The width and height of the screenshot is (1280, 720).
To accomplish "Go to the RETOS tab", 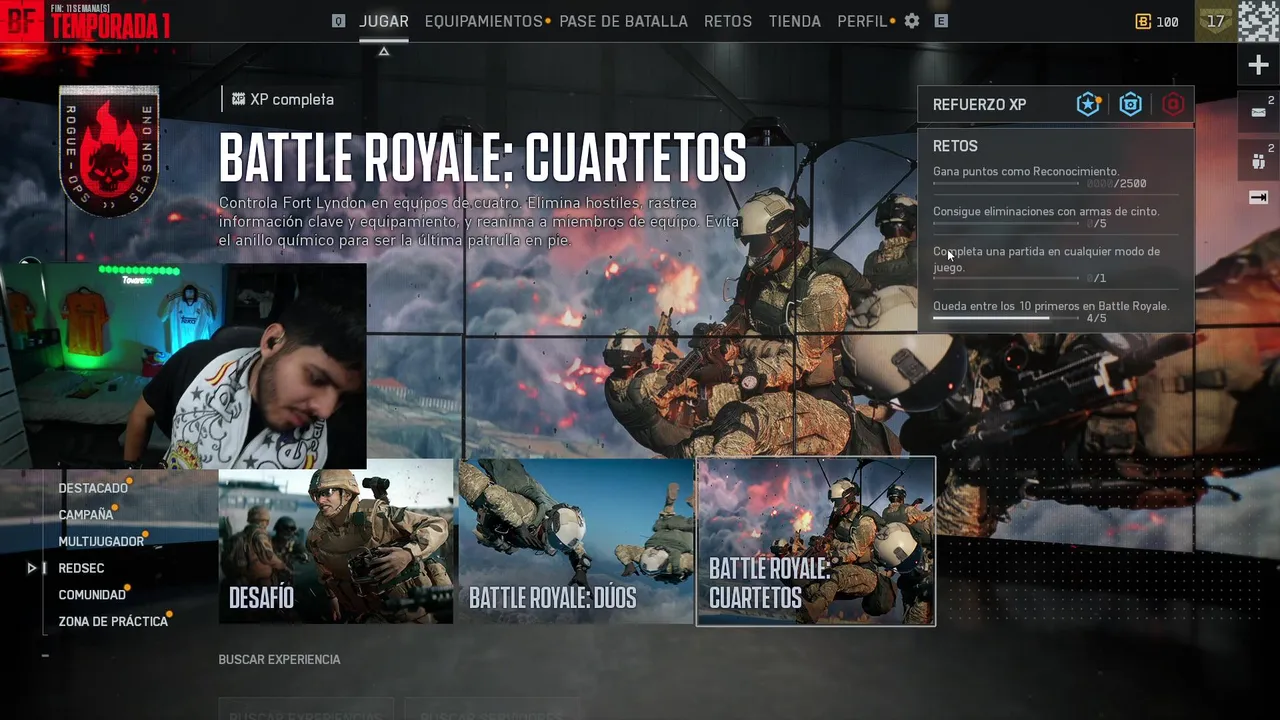I will 728,21.
